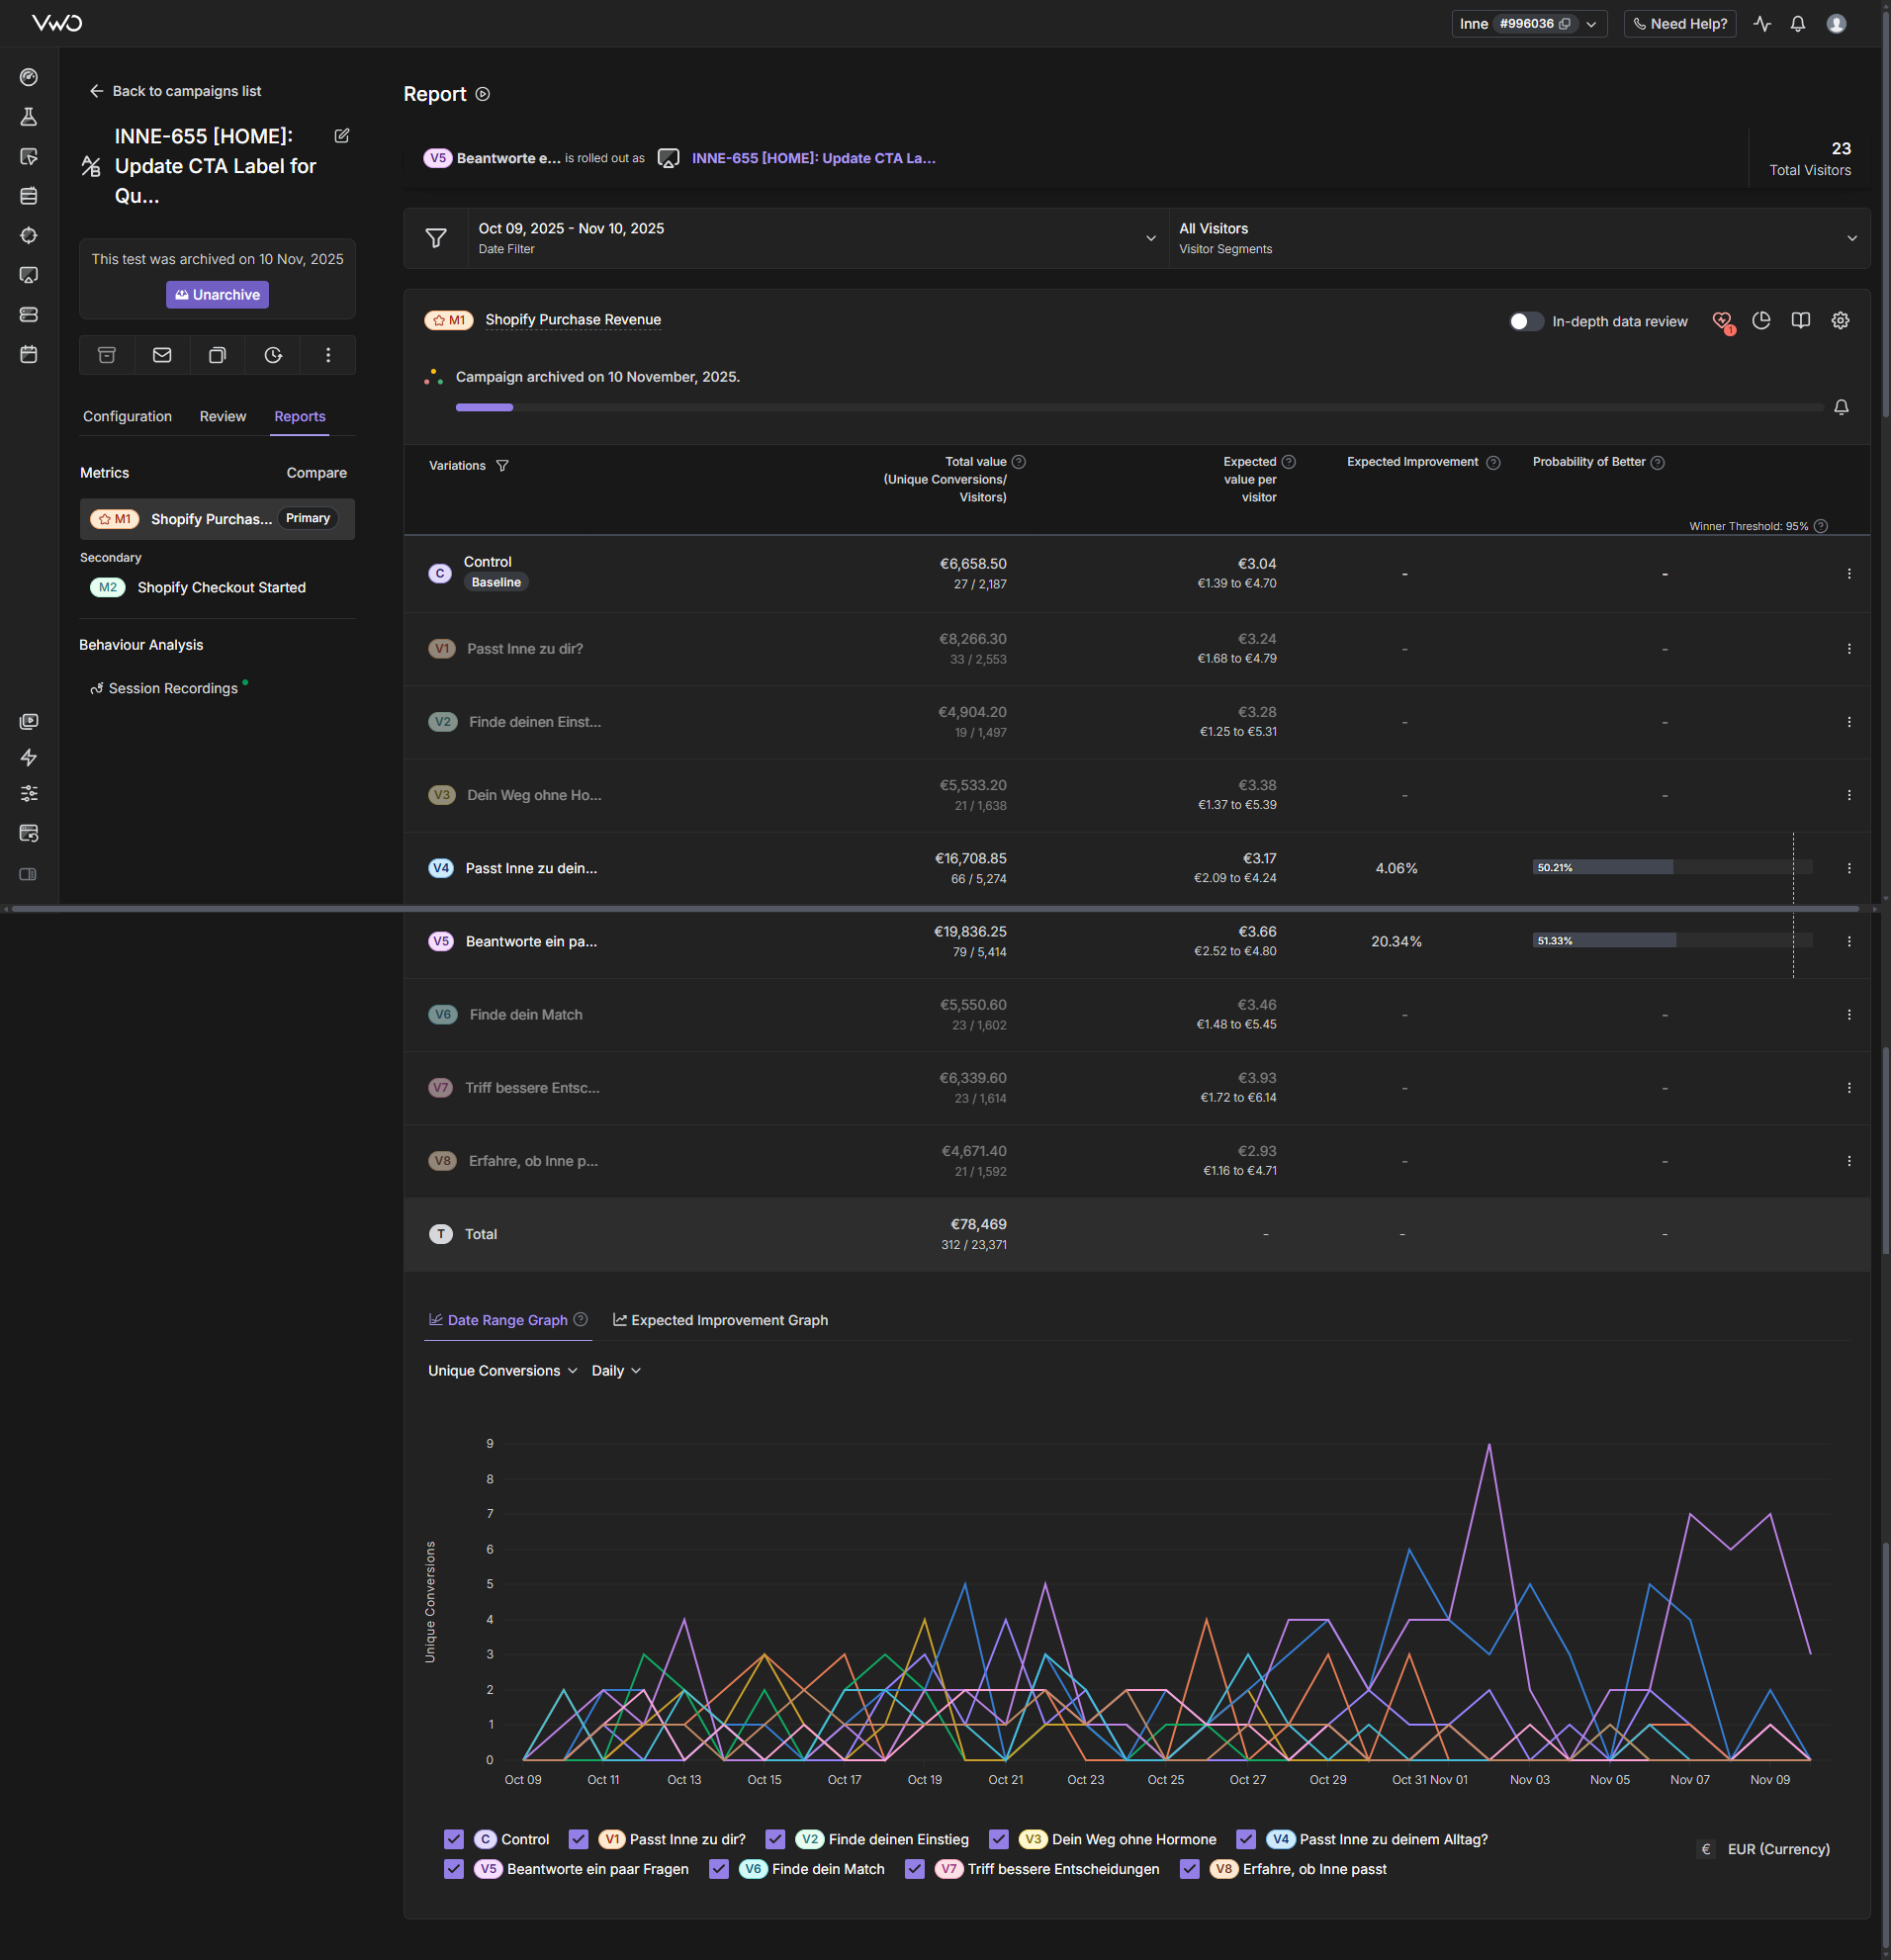
Task: Click the report health heart icon
Action: [1721, 321]
